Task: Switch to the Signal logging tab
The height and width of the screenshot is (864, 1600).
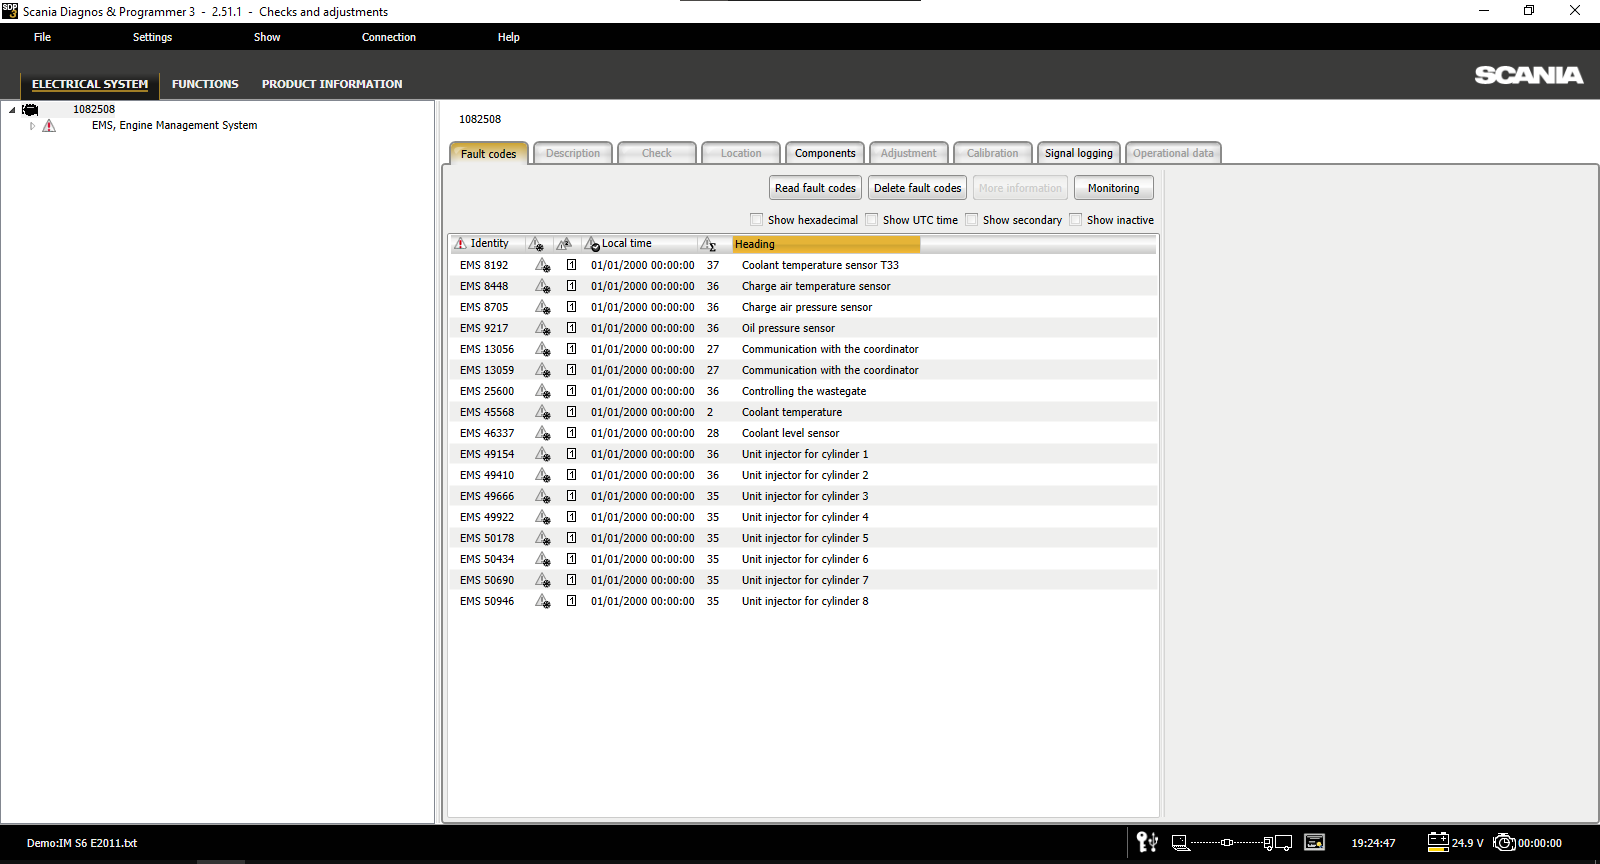Action: 1078,153
